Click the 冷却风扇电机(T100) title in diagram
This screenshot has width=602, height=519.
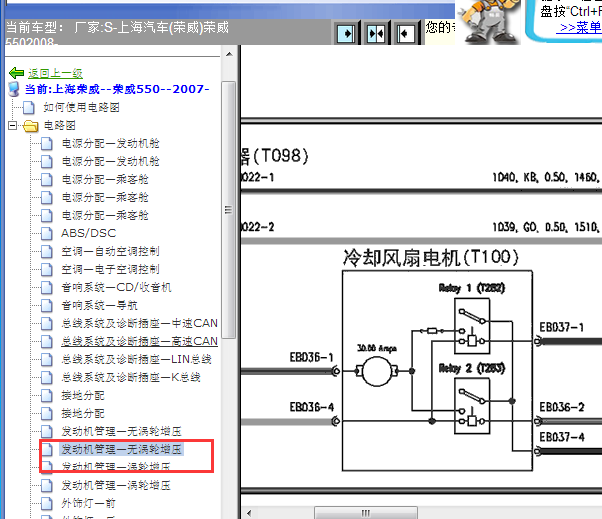[430, 257]
